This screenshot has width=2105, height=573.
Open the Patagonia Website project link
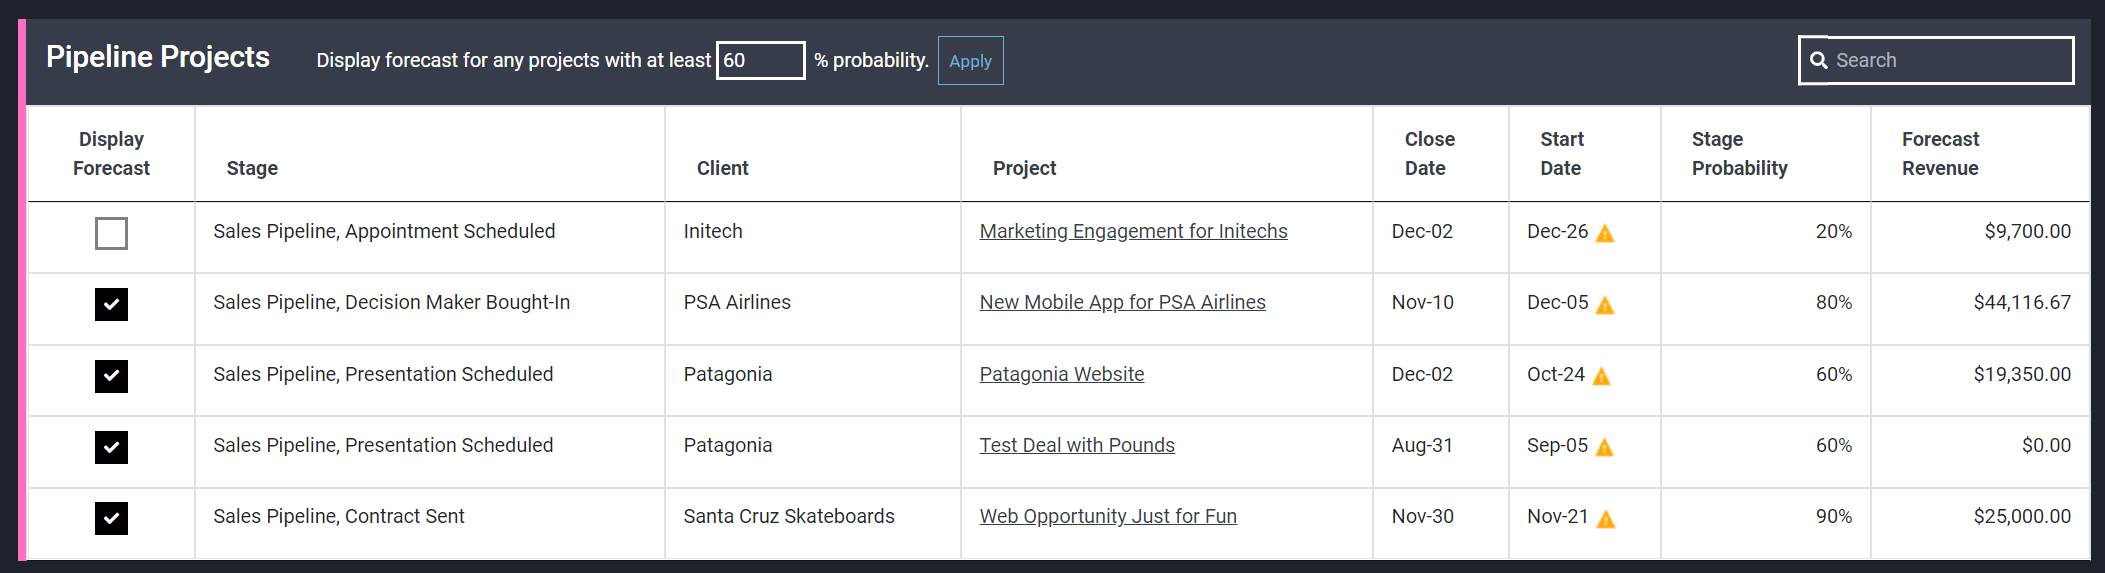point(1061,374)
